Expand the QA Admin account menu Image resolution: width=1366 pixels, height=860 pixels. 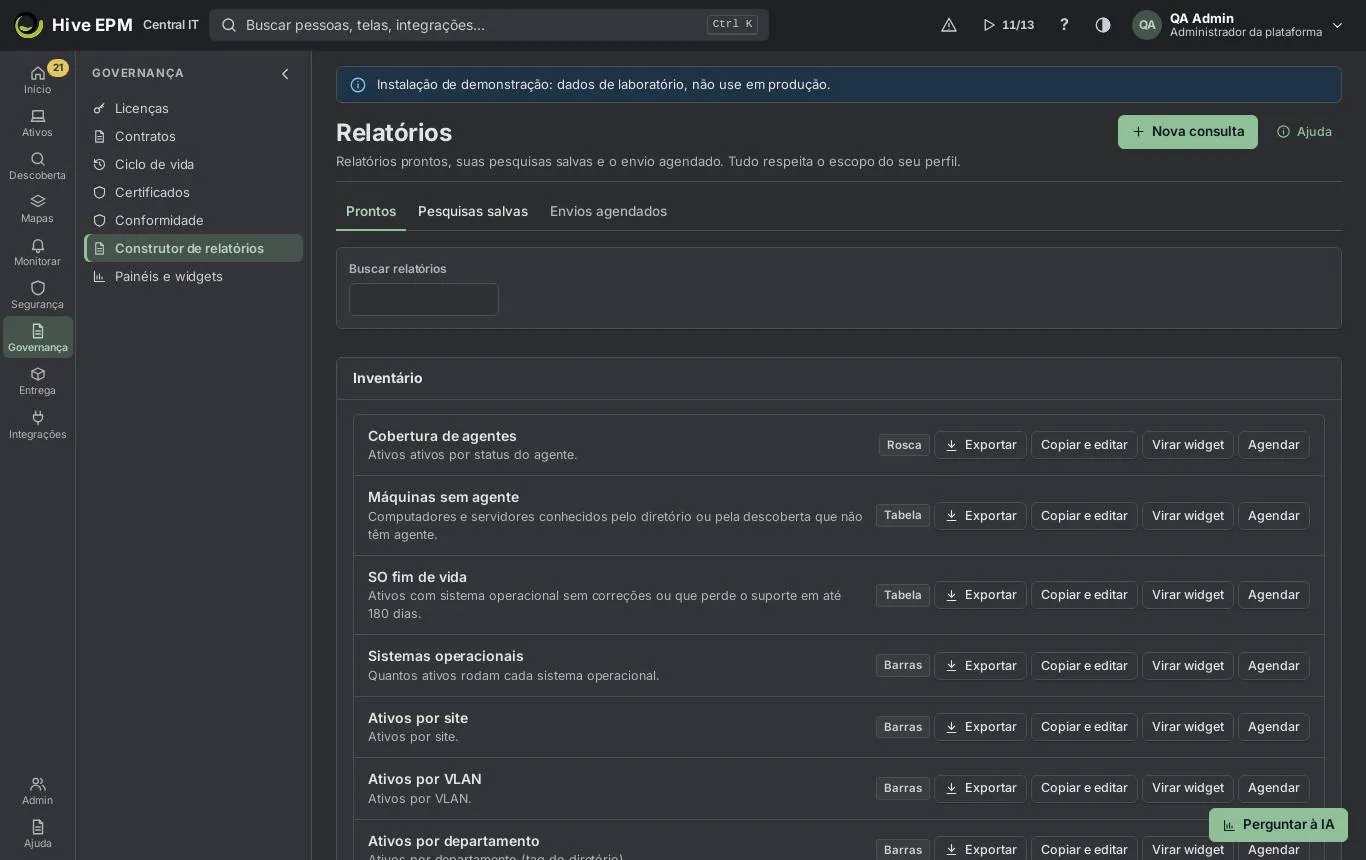tap(1238, 25)
